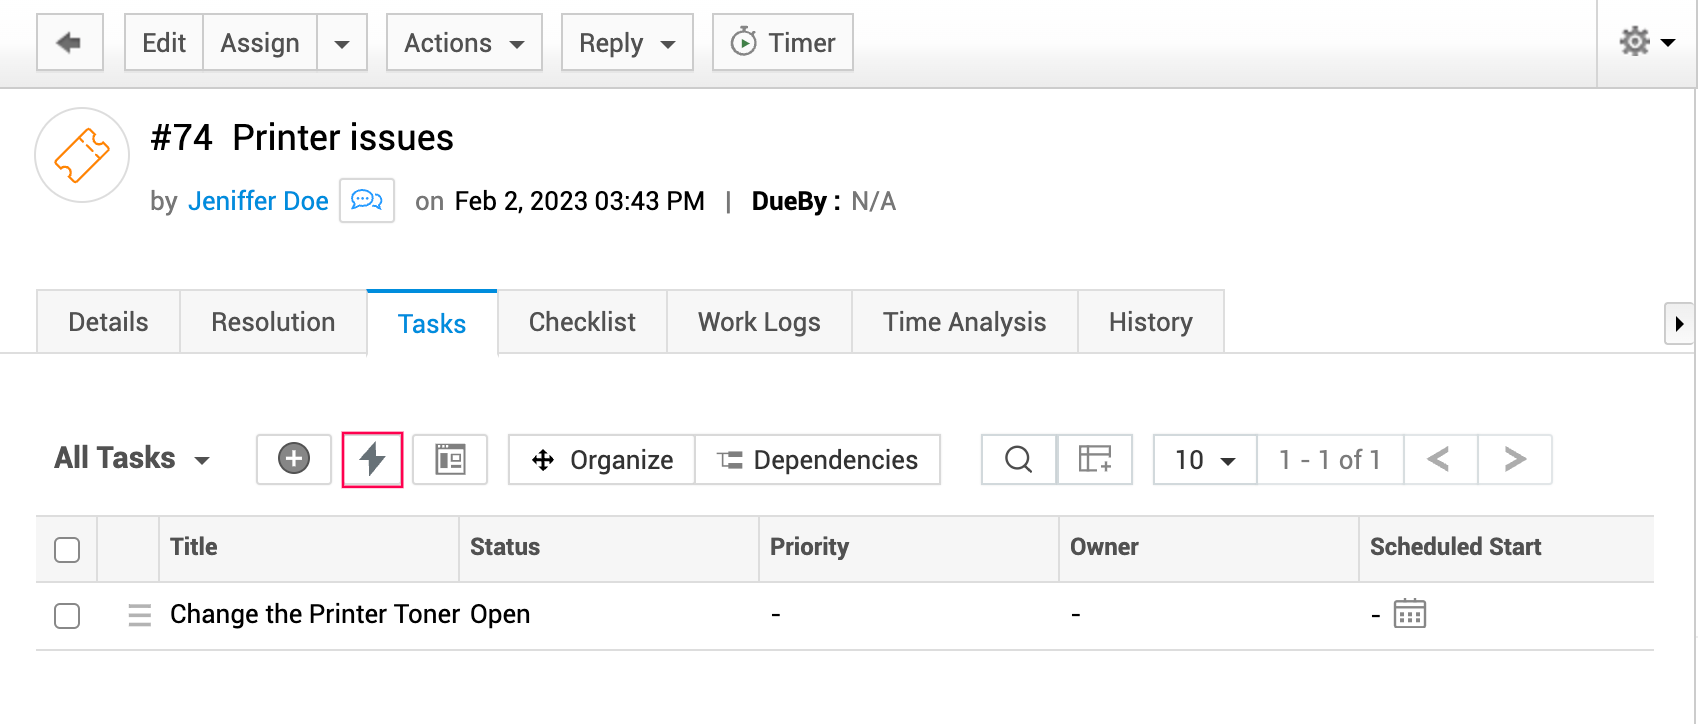The image size is (1698, 724).
Task: Click the Assign button
Action: (x=260, y=42)
